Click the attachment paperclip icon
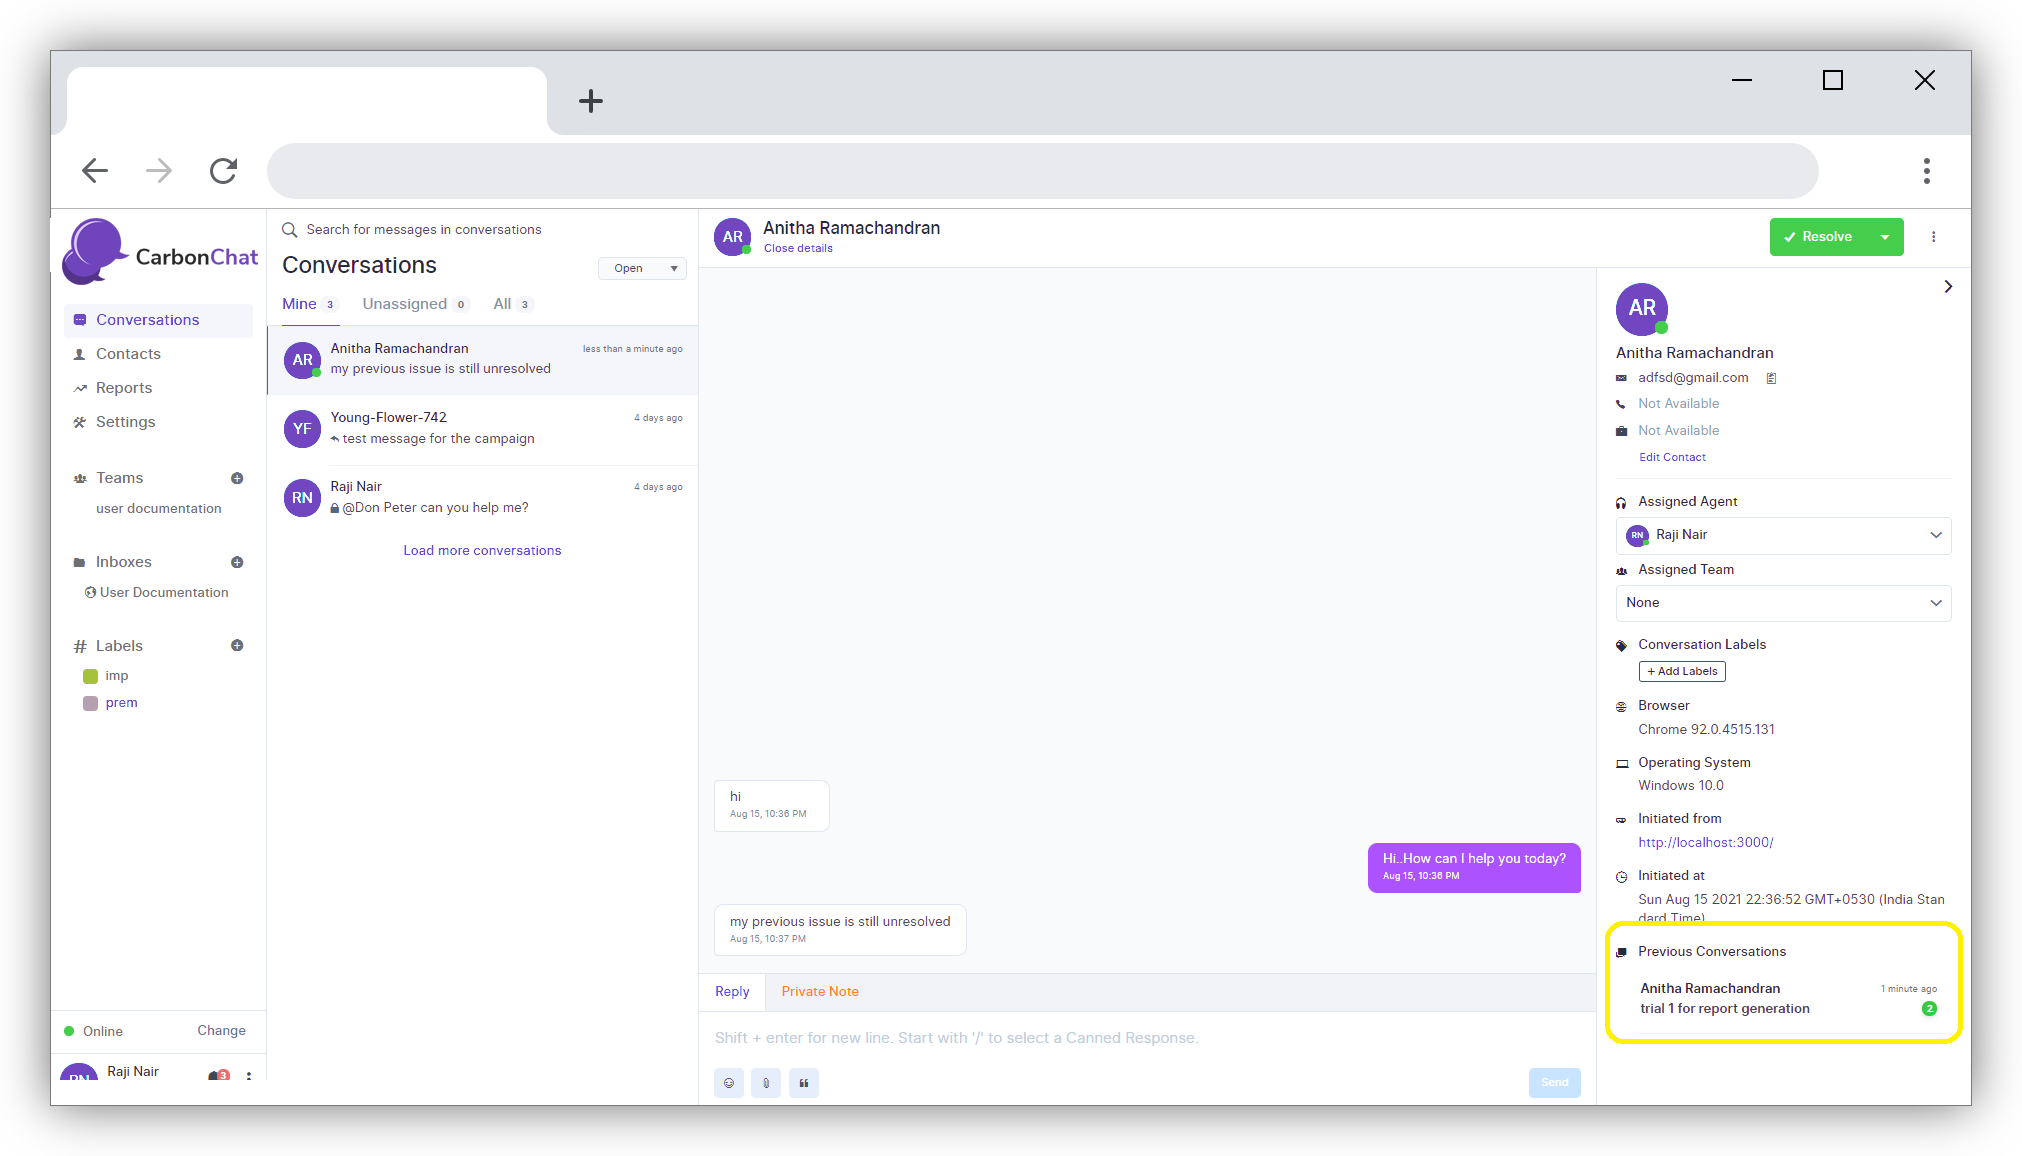The image size is (2022, 1156). coord(766,1082)
